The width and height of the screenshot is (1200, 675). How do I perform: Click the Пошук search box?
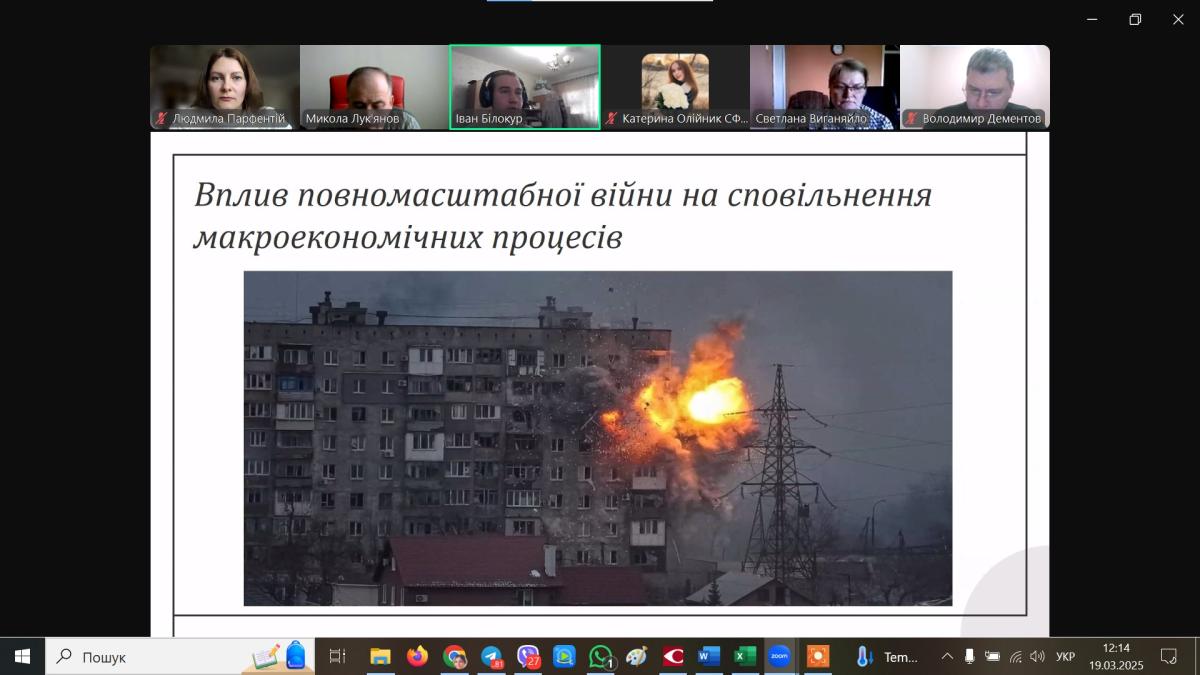150,657
